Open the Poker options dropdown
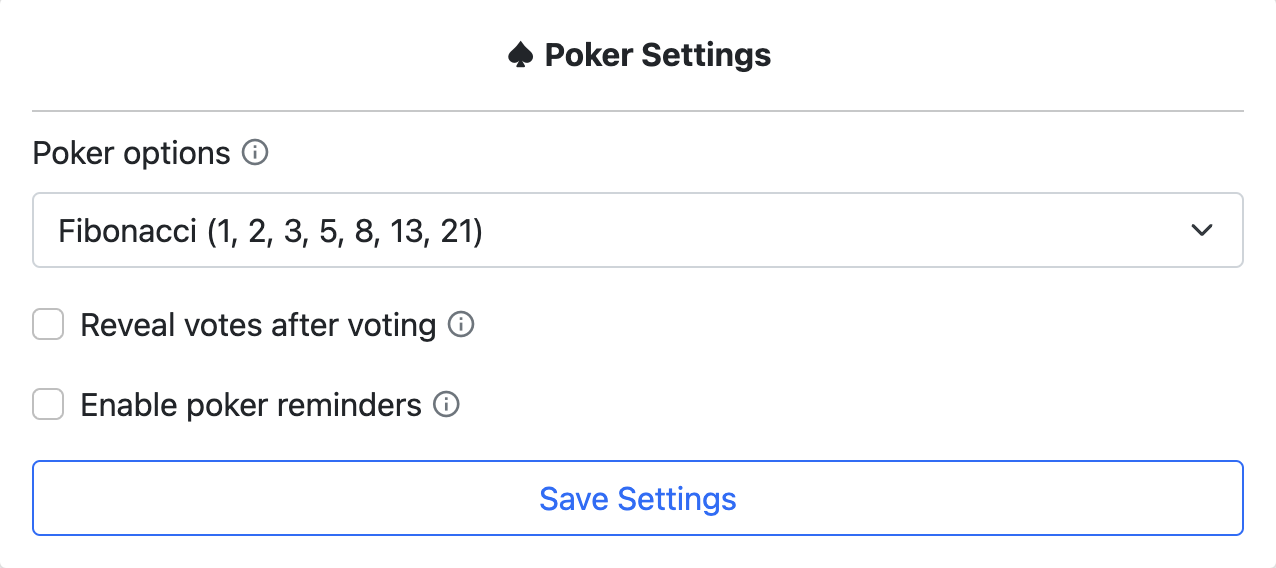 [637, 231]
